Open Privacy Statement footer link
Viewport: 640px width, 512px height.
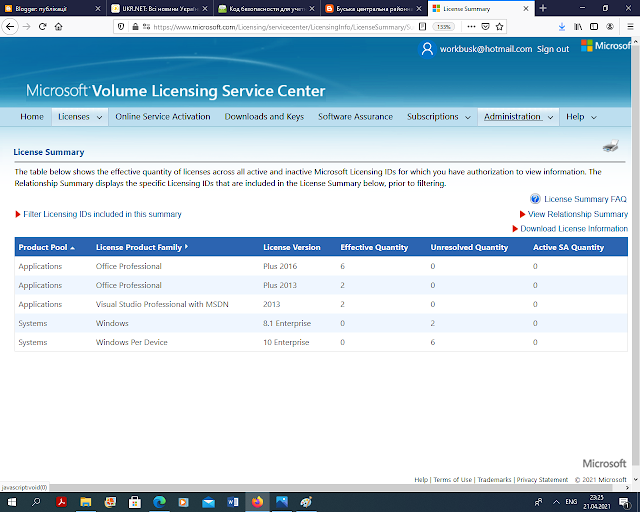pyautogui.click(x=542, y=479)
